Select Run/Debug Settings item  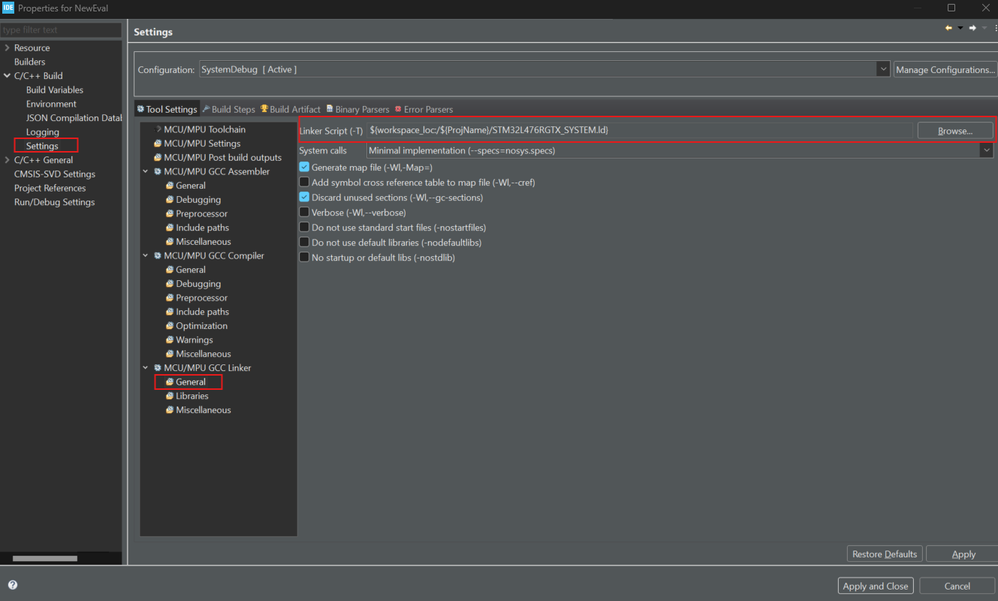[x=54, y=202]
